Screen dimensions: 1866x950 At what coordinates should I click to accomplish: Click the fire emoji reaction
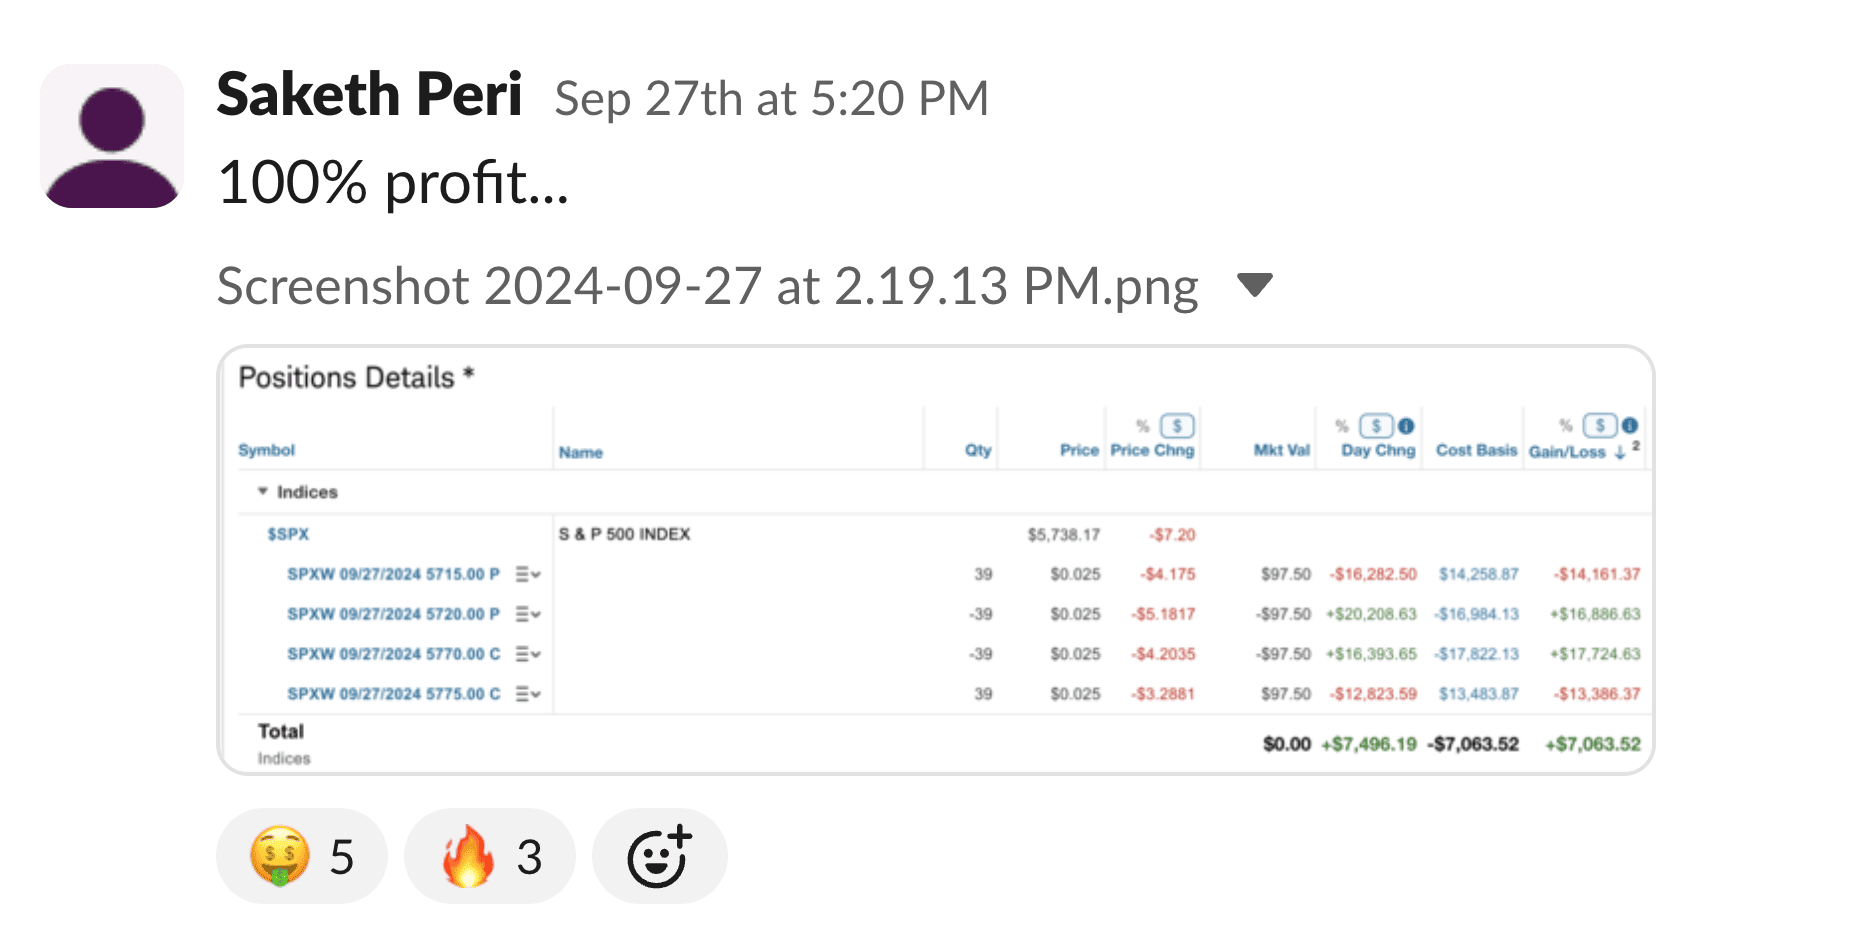pos(489,856)
